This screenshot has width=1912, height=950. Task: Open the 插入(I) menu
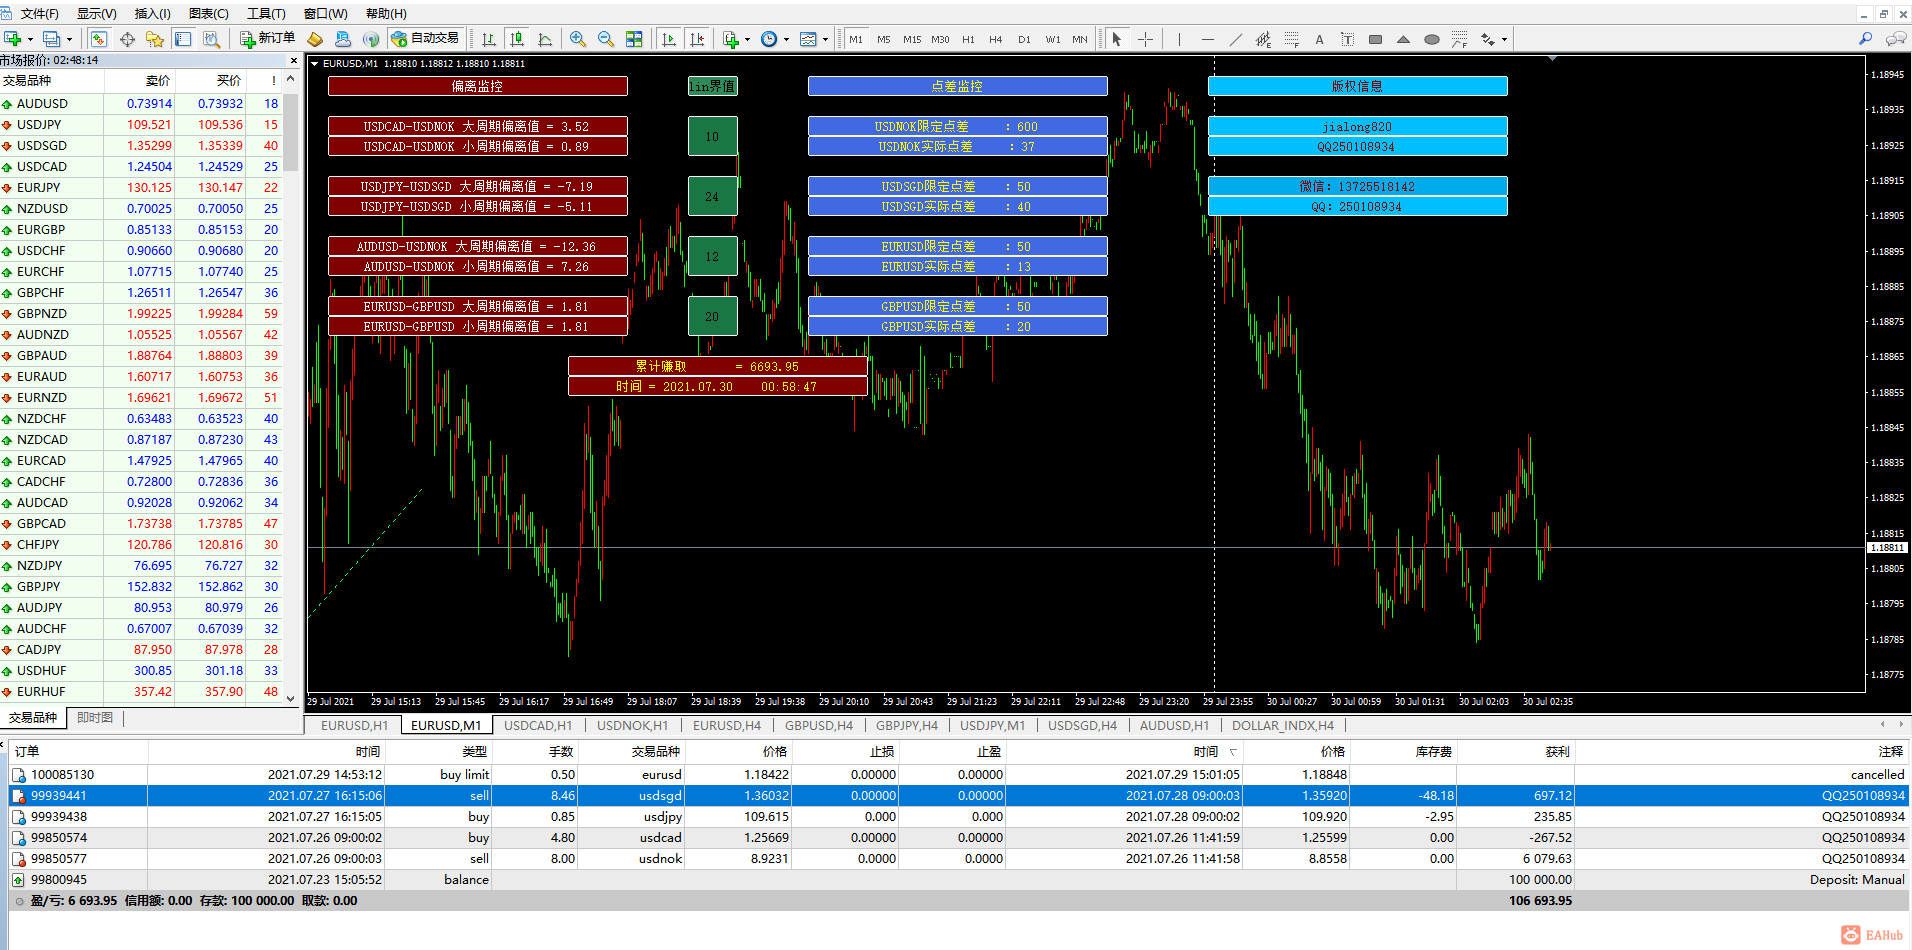(152, 13)
